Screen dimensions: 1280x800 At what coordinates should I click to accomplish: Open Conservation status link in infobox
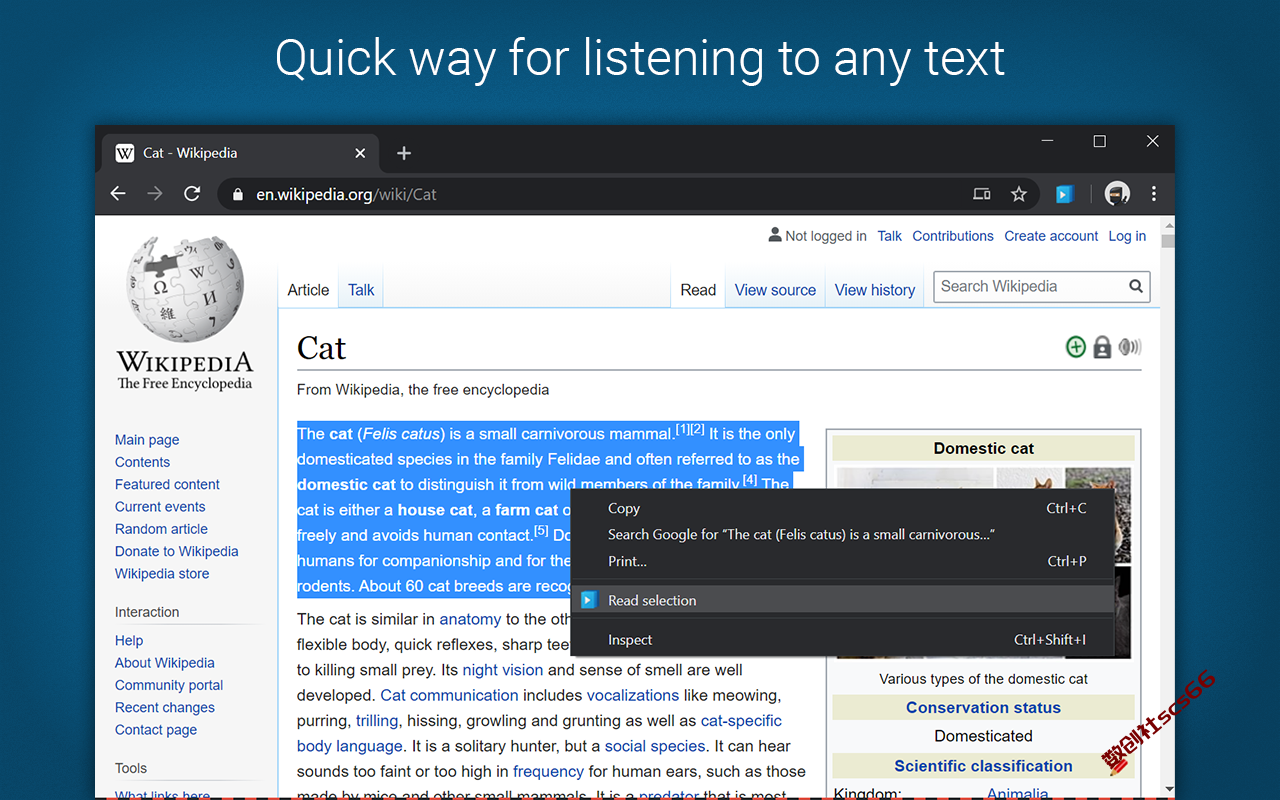pyautogui.click(x=983, y=707)
